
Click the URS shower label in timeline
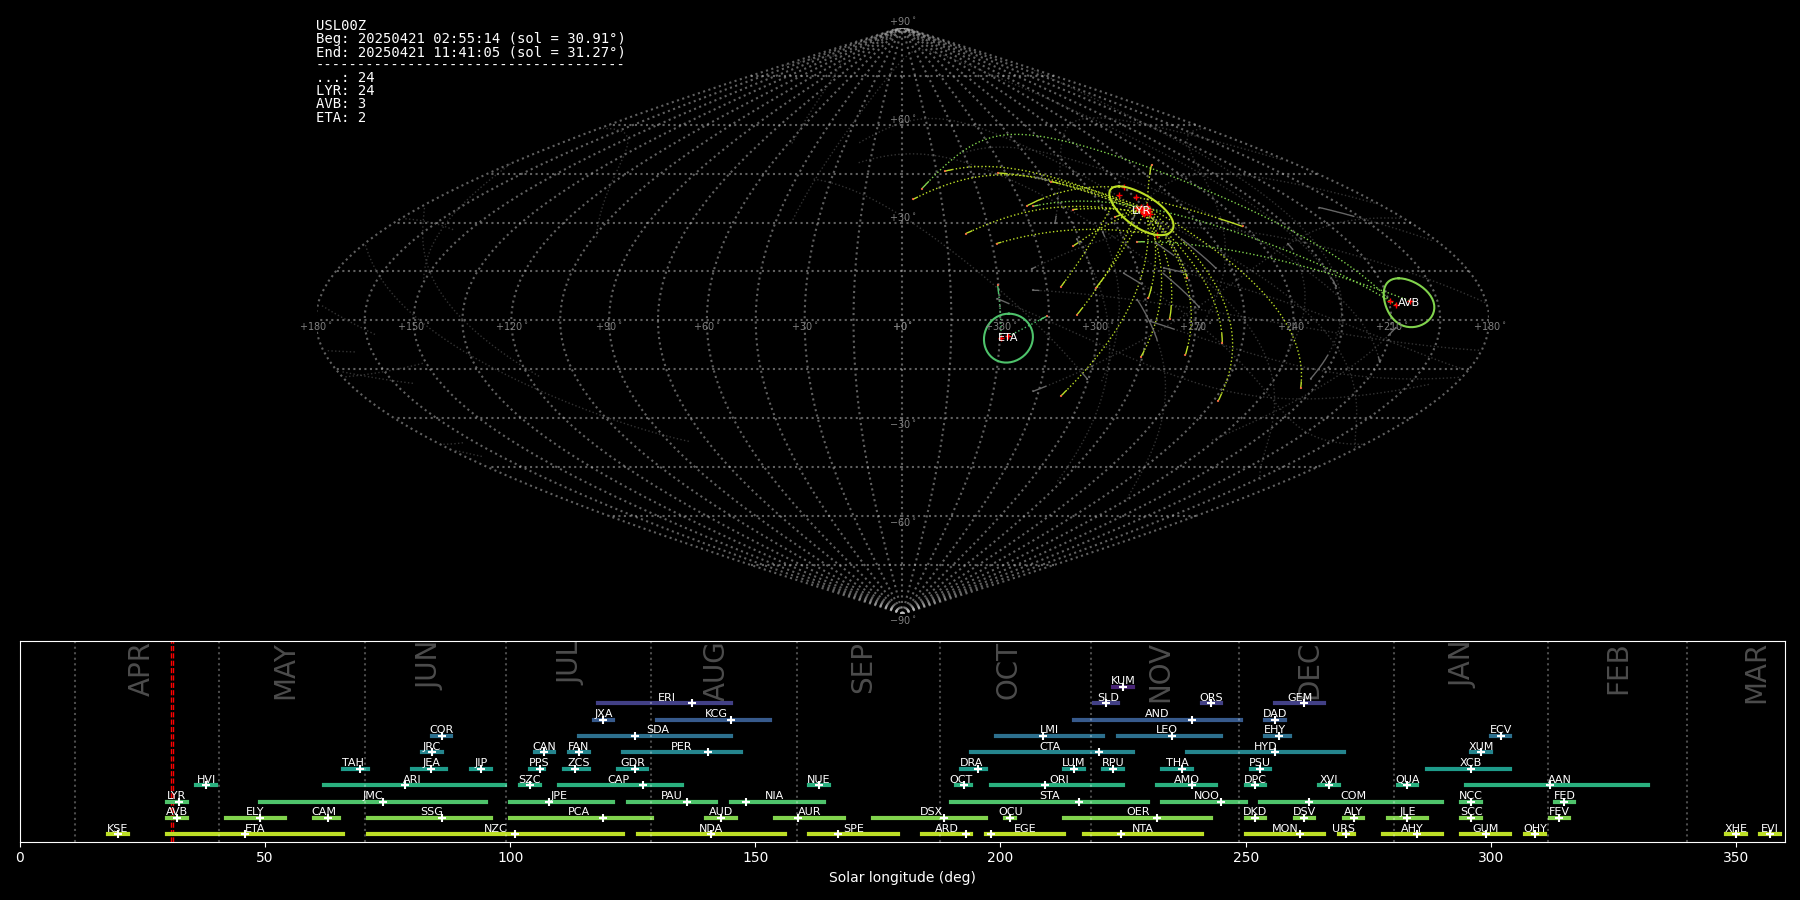1343,829
